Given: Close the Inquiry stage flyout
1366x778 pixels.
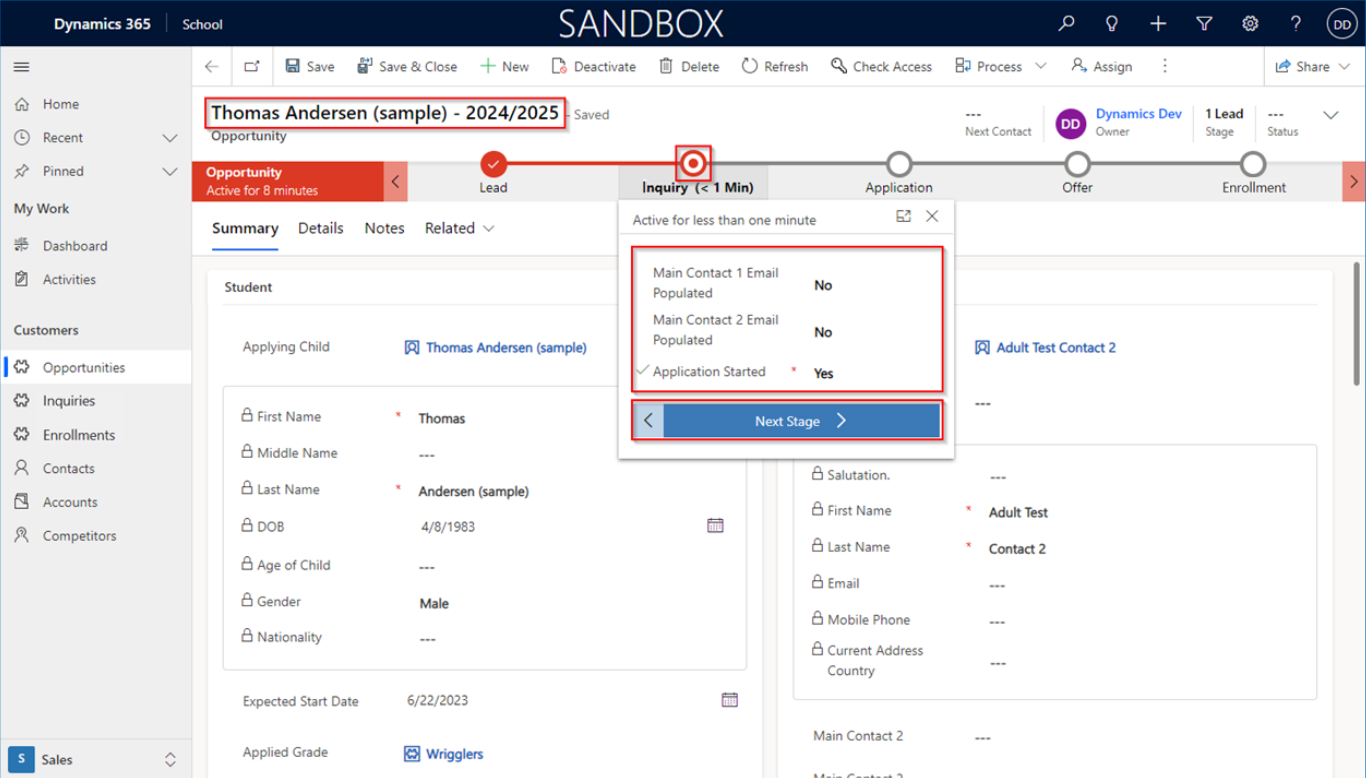Looking at the screenshot, I should (x=932, y=216).
